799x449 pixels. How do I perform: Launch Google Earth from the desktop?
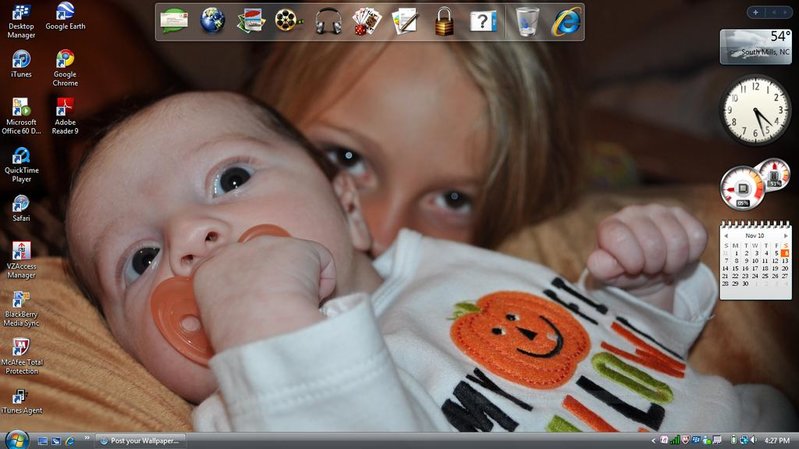pyautogui.click(x=65, y=17)
